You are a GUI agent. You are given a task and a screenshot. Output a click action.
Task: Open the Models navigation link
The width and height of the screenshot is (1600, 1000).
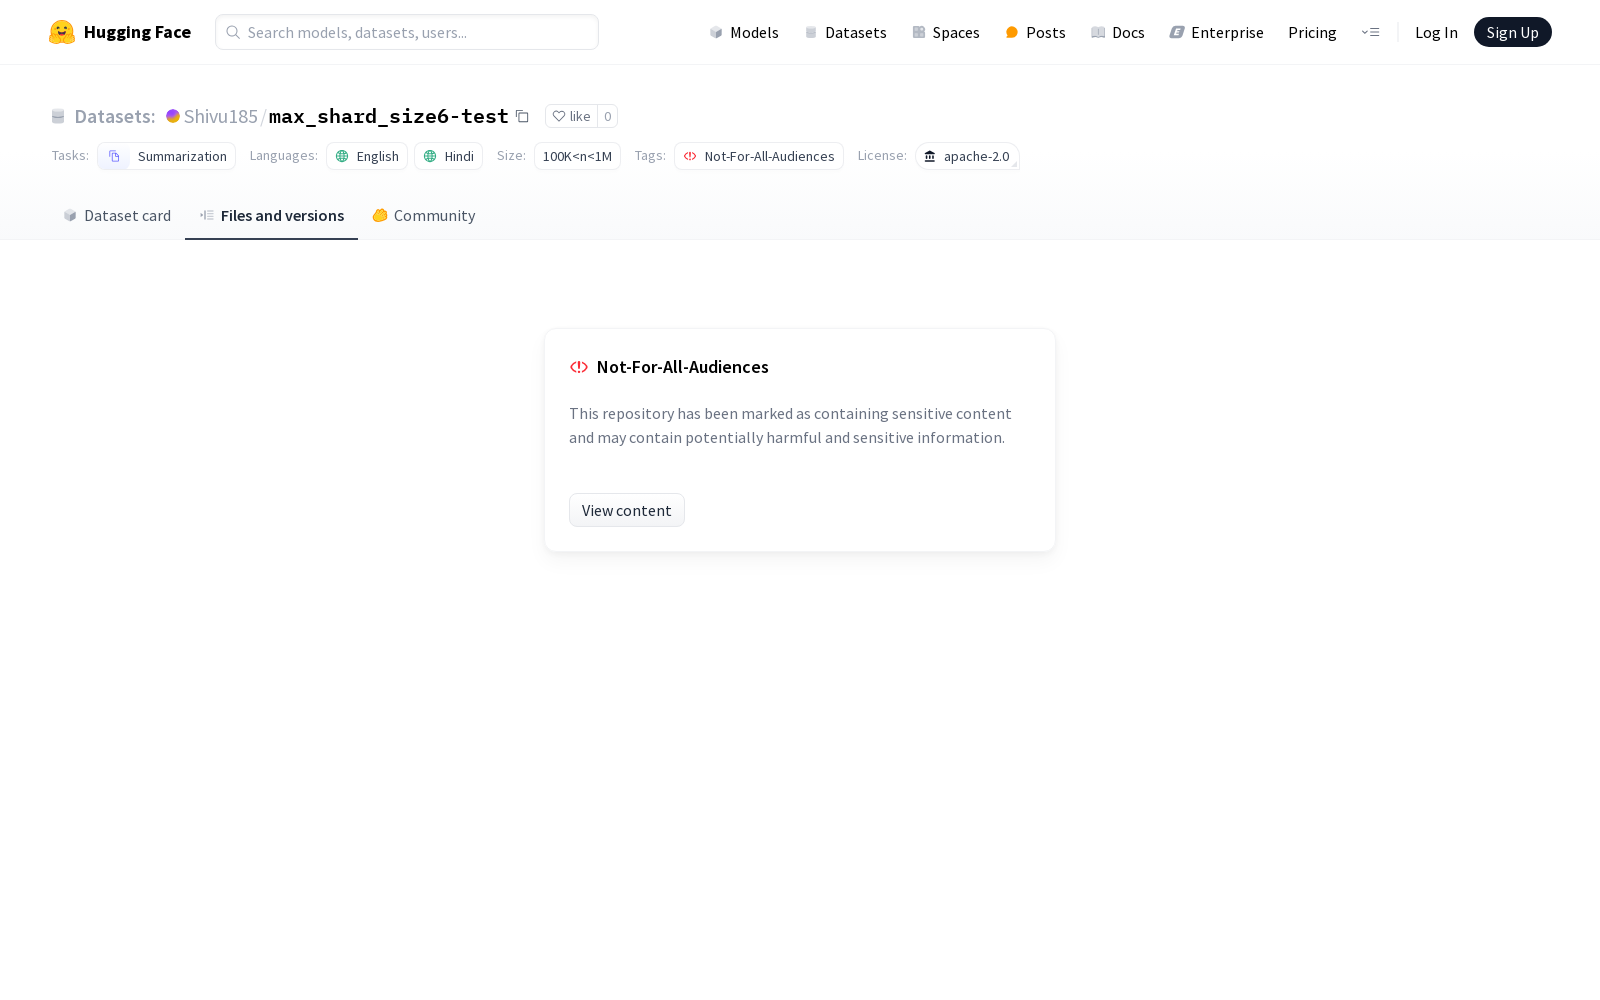click(x=744, y=32)
